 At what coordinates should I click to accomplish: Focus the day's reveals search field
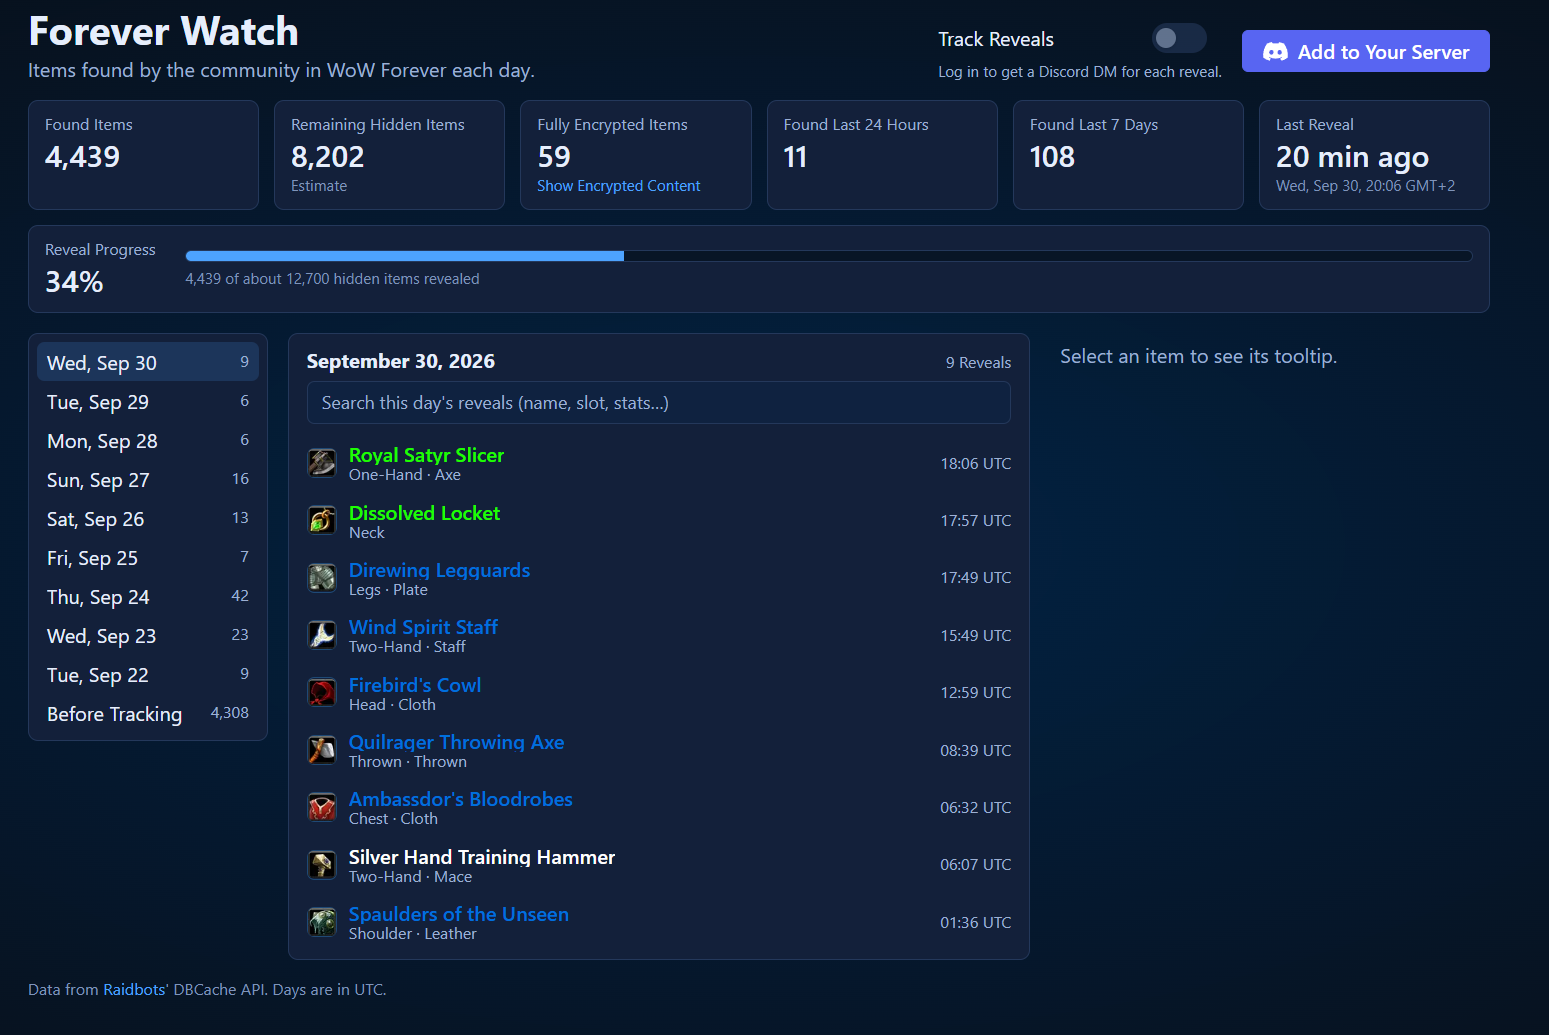click(x=659, y=402)
